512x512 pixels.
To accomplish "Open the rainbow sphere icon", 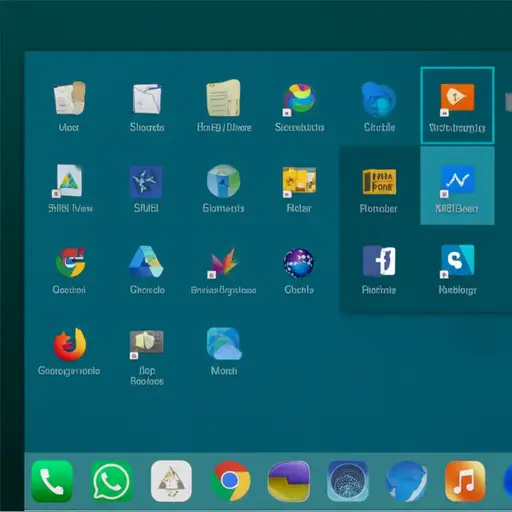I will [299, 98].
